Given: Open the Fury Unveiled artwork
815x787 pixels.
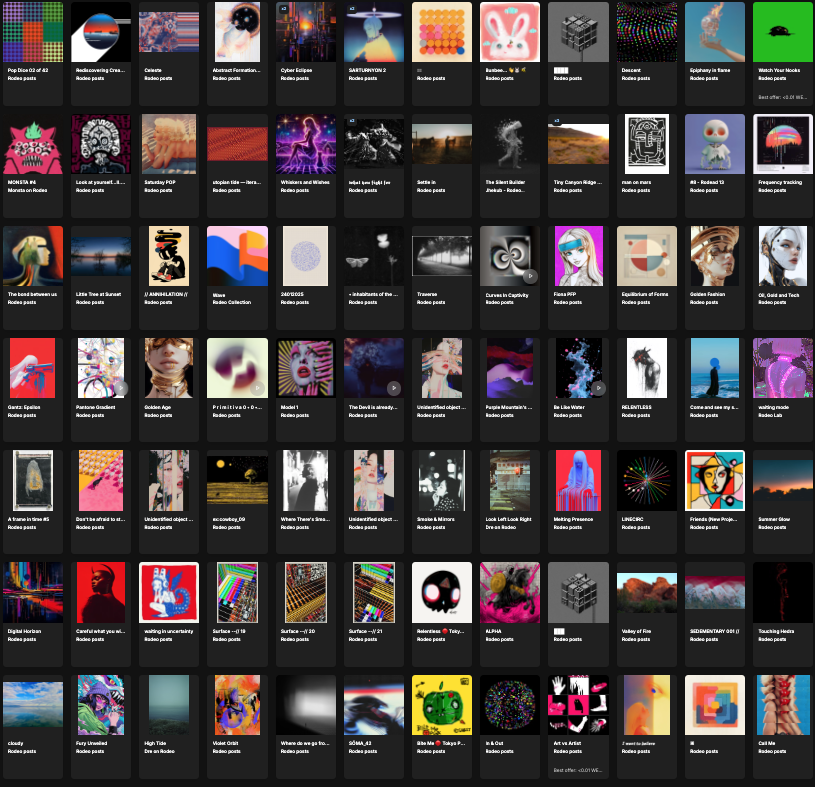Looking at the screenshot, I should [x=101, y=705].
